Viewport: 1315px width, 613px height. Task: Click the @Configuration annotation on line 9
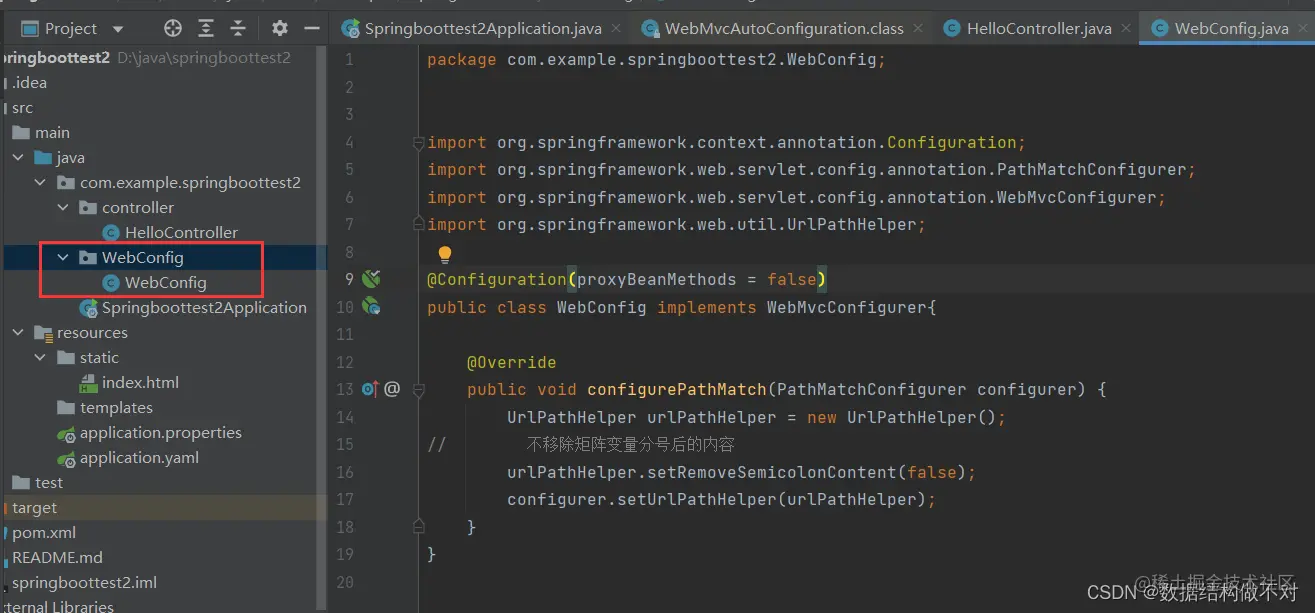pyautogui.click(x=497, y=280)
